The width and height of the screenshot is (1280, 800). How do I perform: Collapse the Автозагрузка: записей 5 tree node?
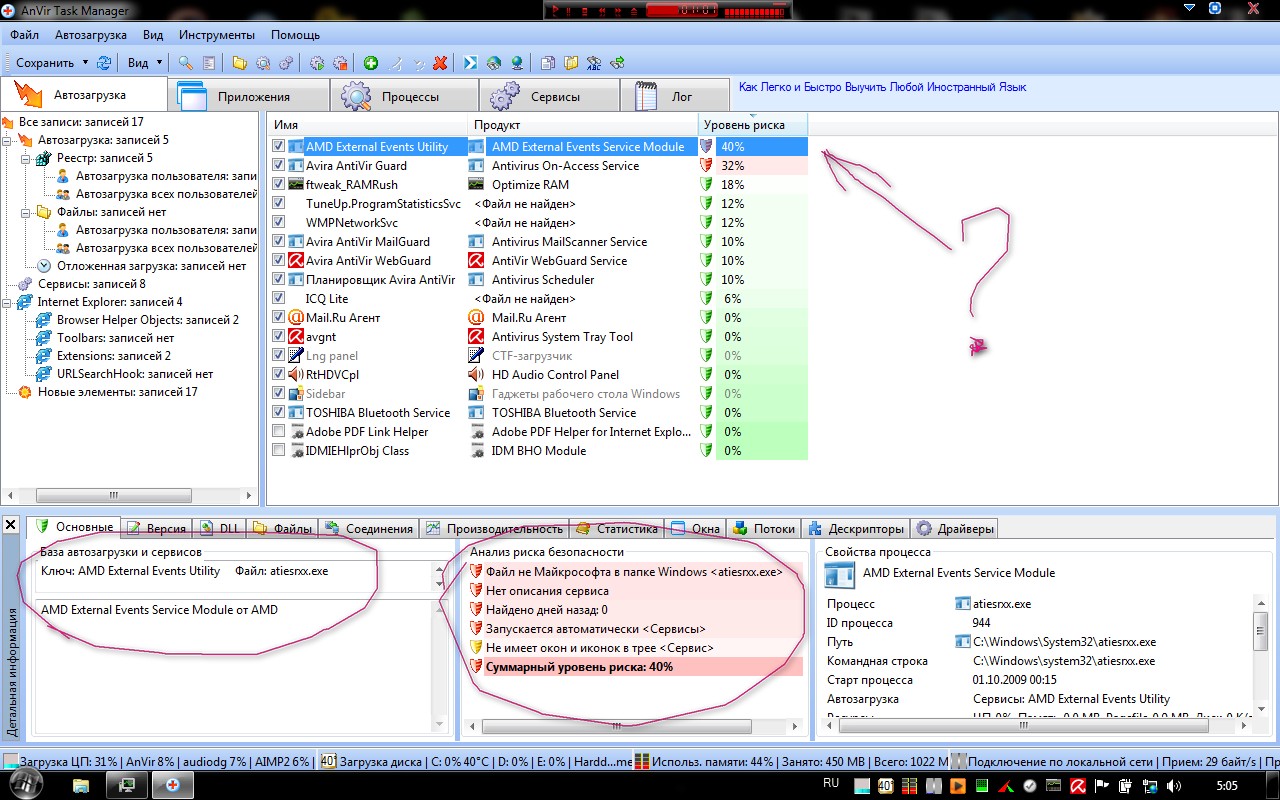[x=8, y=140]
